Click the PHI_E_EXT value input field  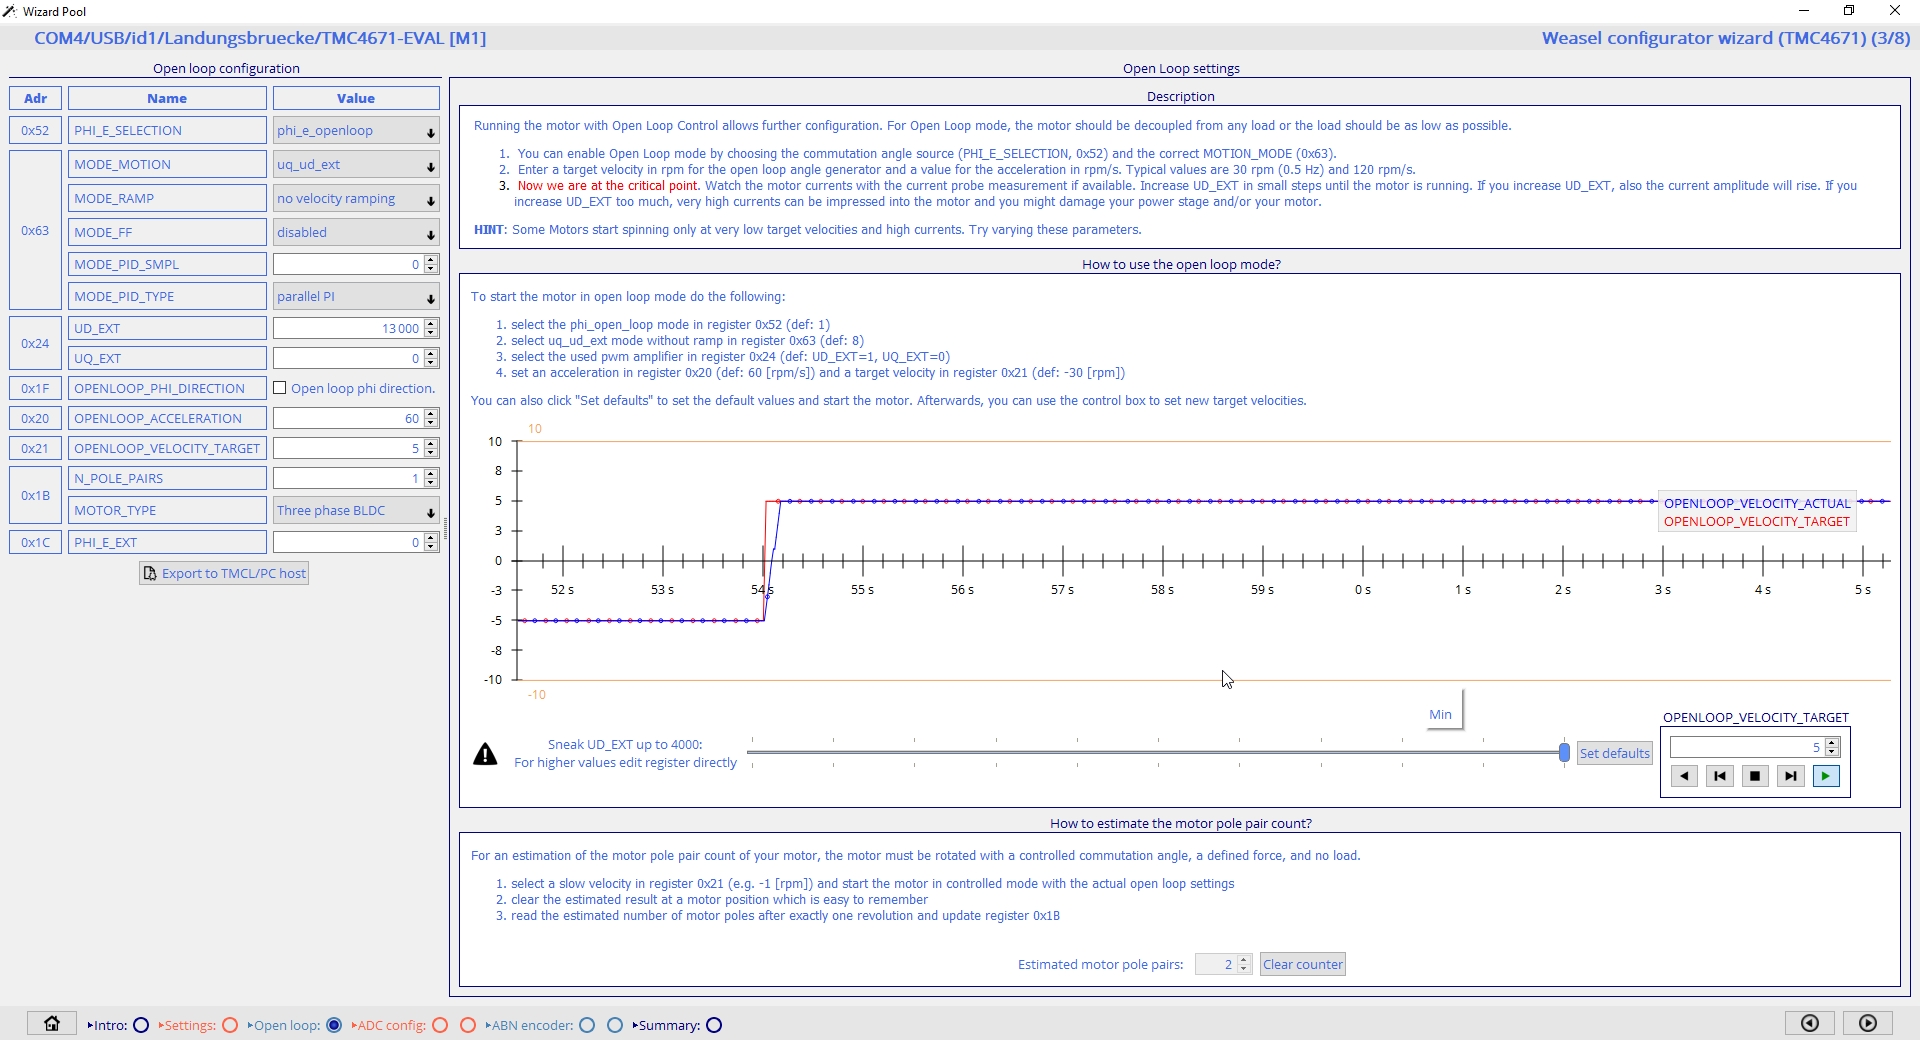[348, 542]
